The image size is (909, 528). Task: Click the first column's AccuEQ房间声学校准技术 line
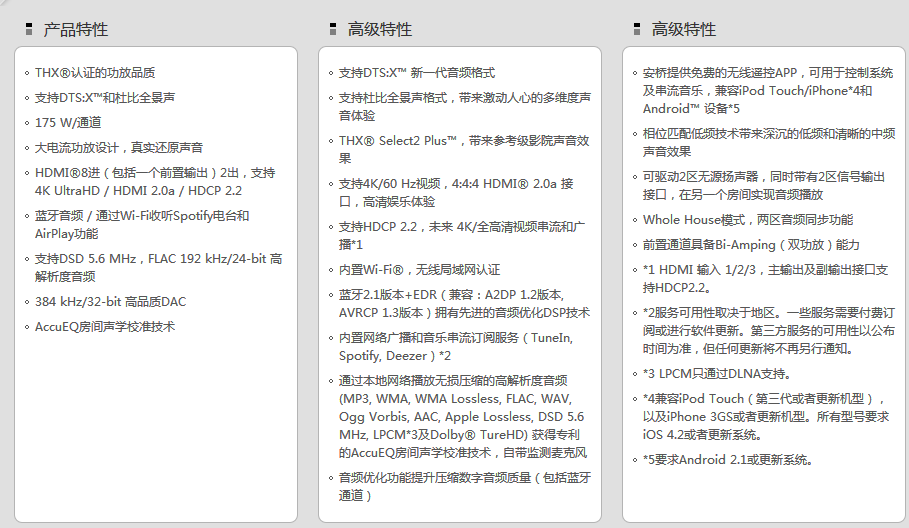105,326
